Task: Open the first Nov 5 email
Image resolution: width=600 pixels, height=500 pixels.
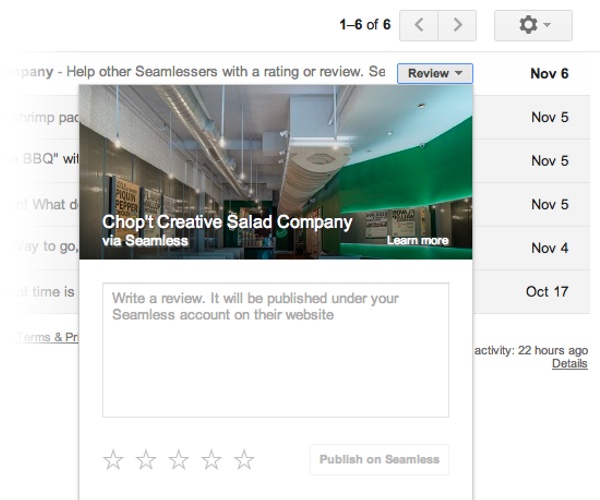Action: pos(549,117)
